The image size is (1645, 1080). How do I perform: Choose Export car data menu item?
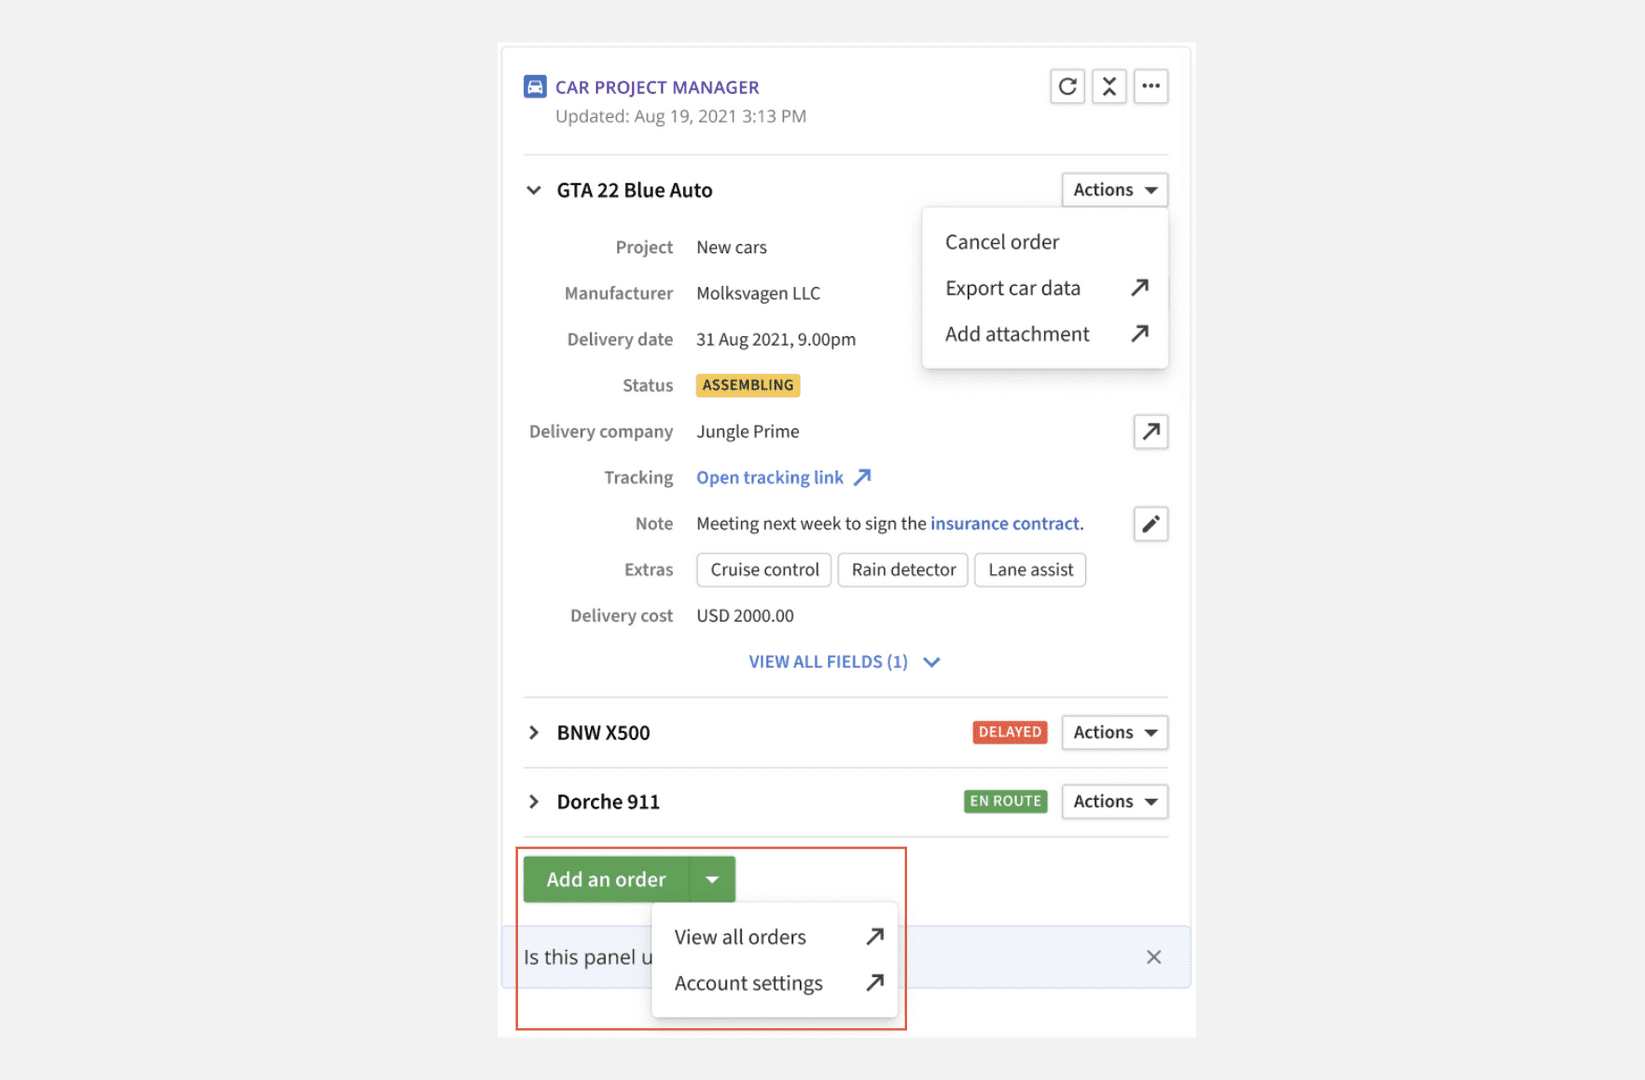pos(1045,288)
